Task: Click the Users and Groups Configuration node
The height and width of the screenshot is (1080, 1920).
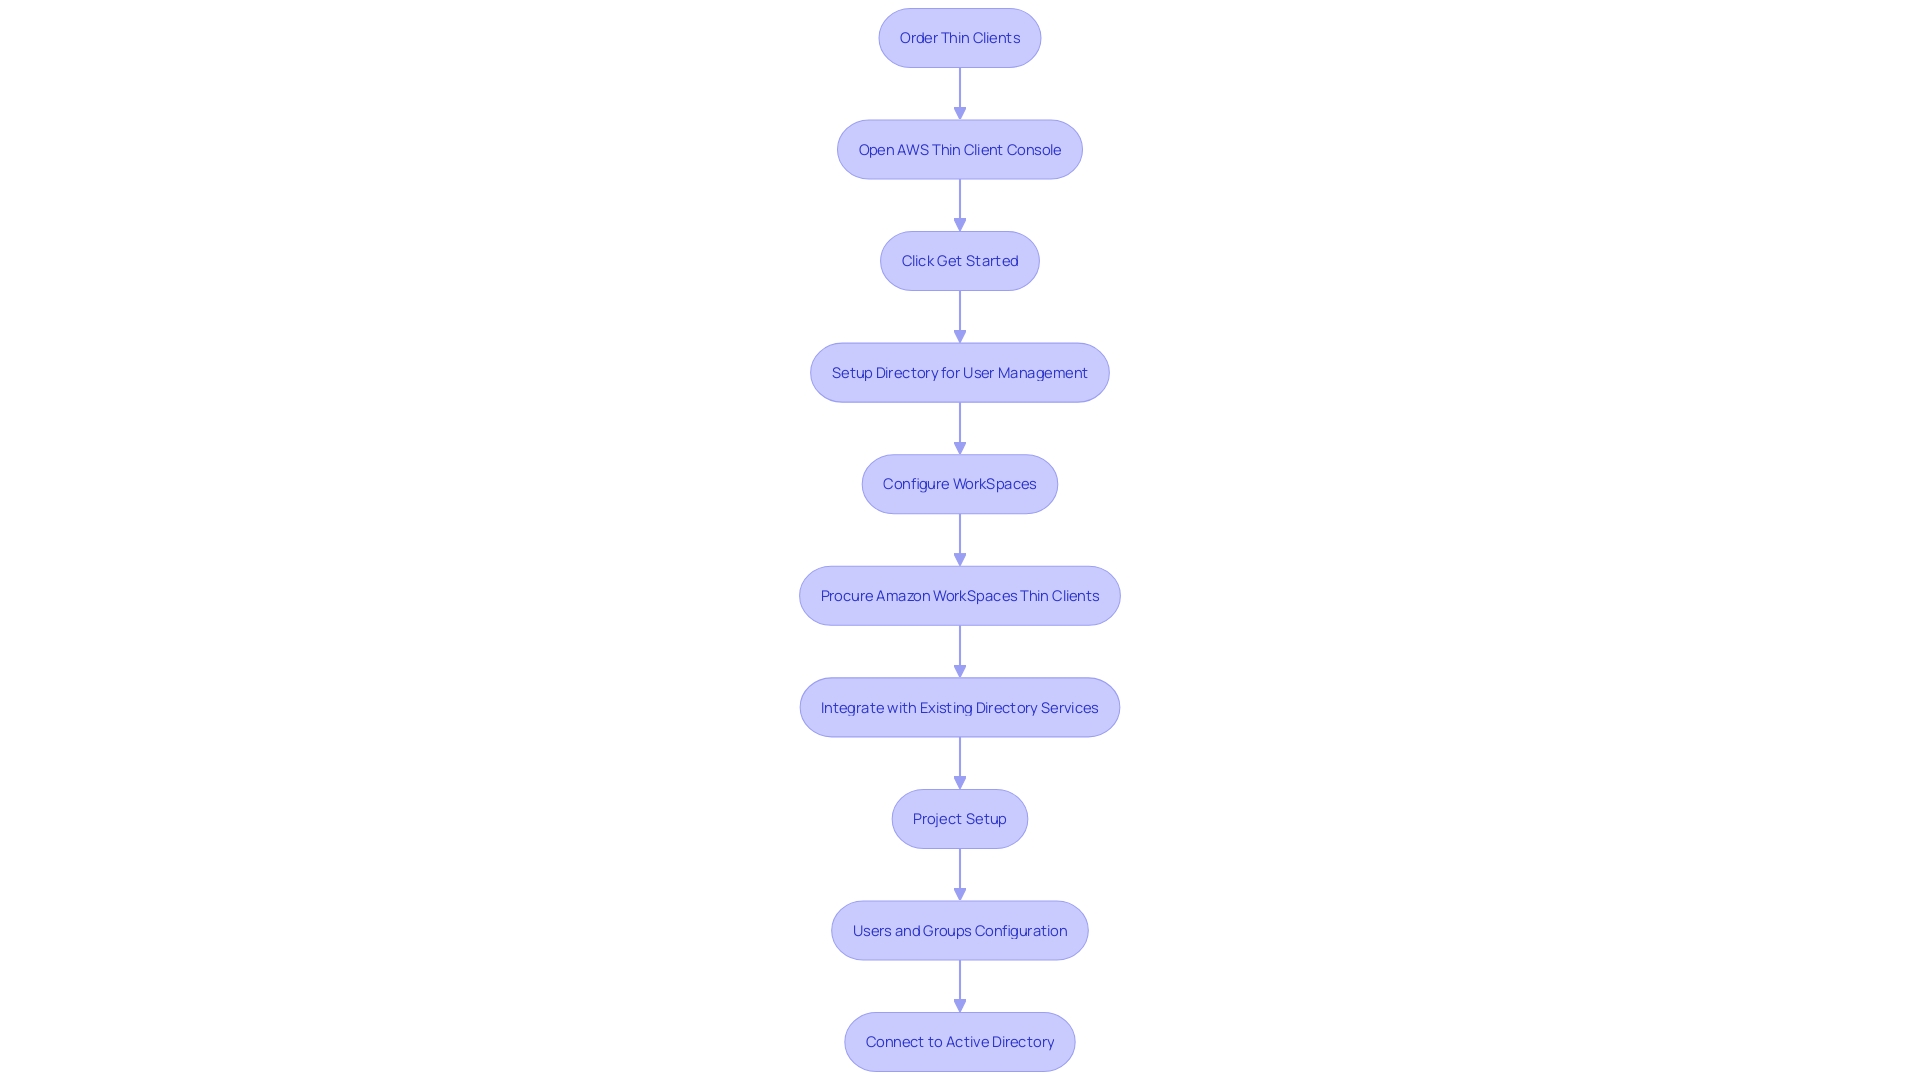Action: pos(960,930)
